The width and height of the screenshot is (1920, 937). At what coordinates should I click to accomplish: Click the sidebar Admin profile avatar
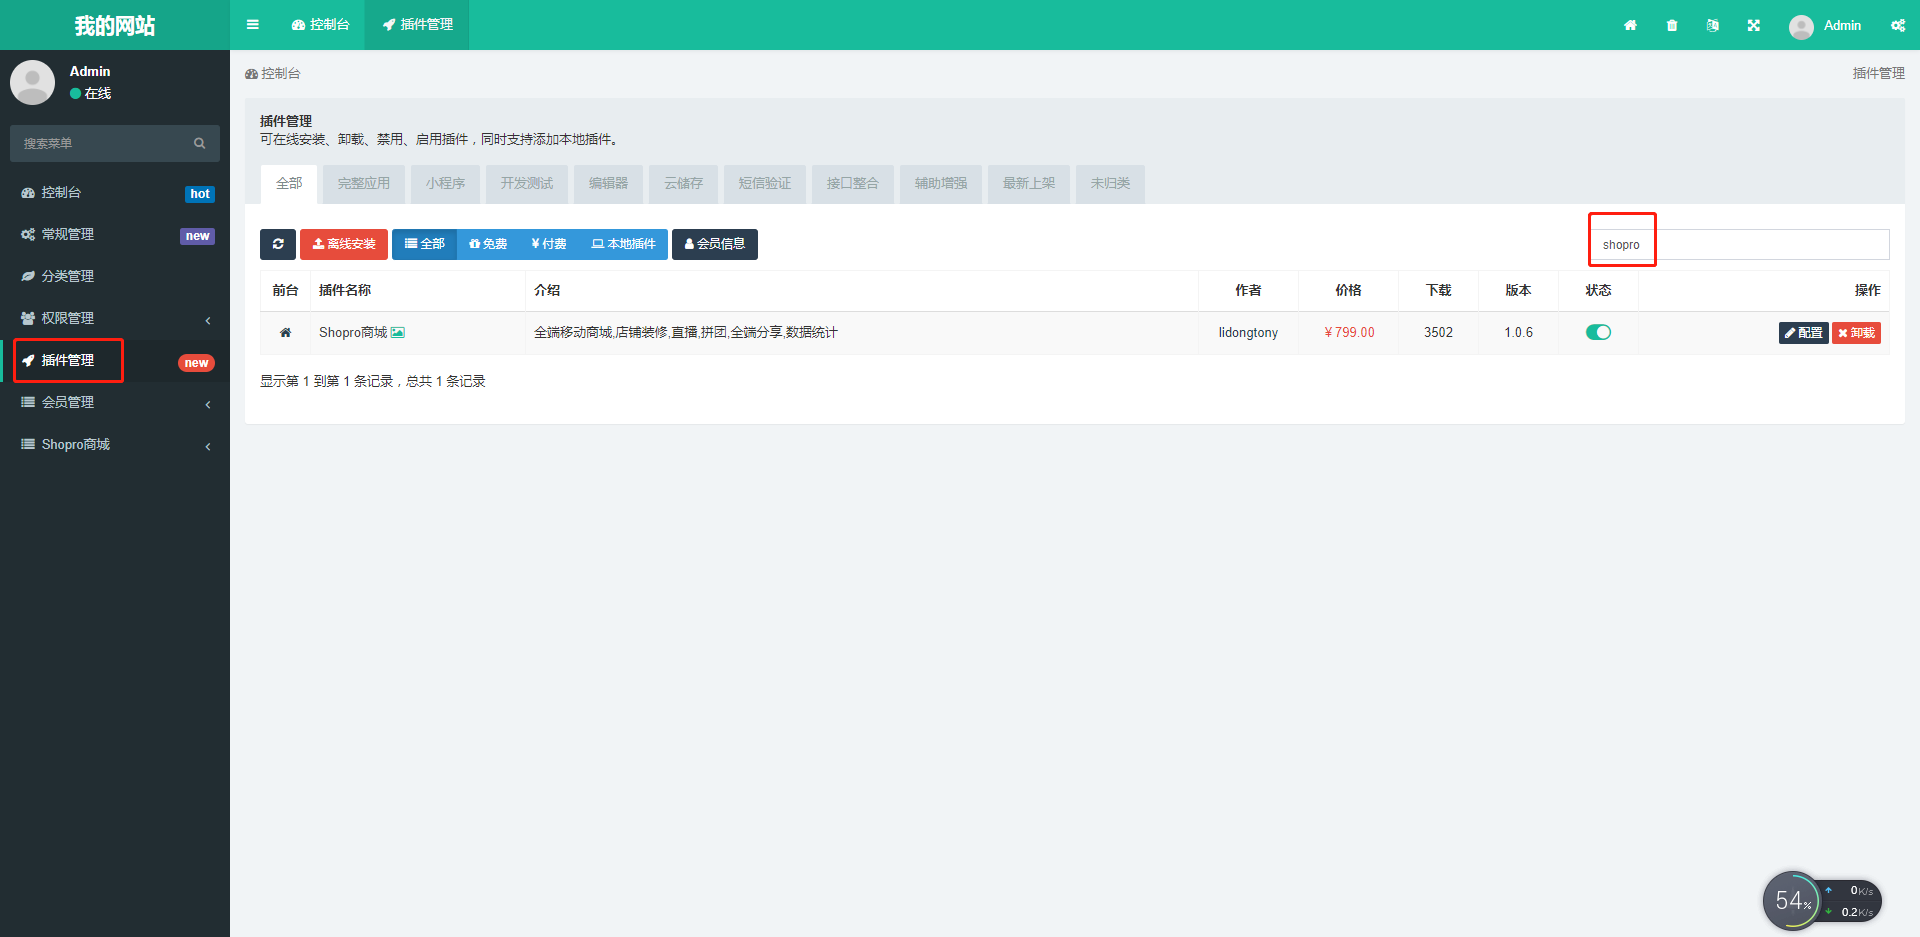pyautogui.click(x=33, y=82)
